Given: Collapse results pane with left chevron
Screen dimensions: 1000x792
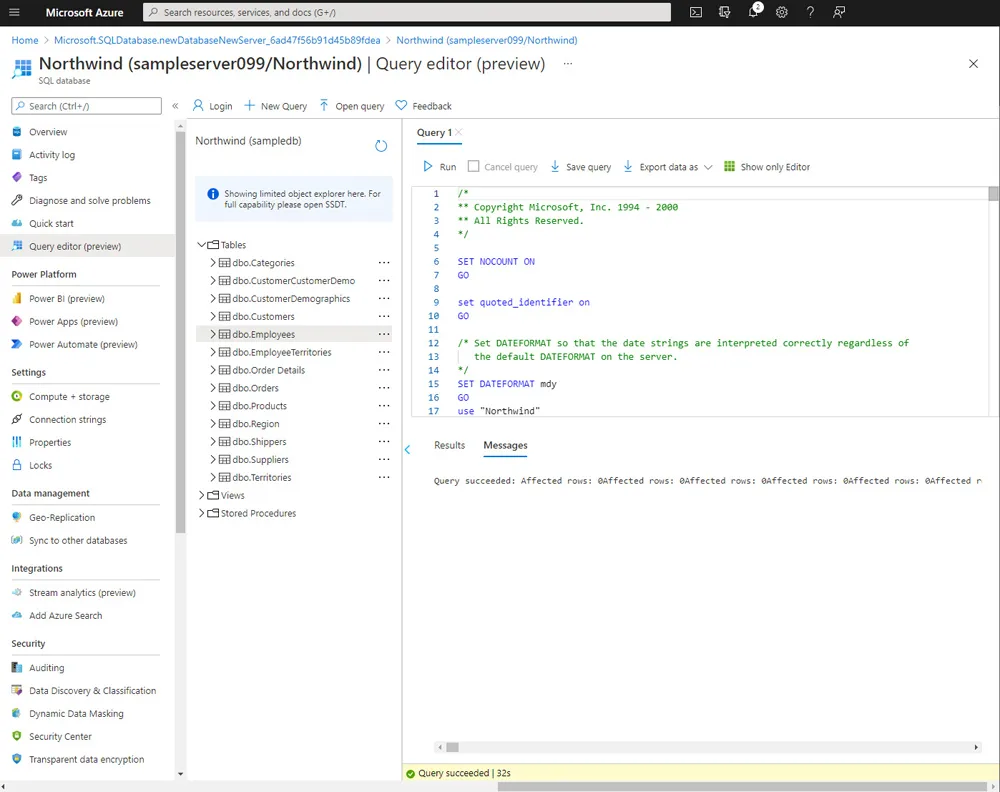Looking at the screenshot, I should [408, 450].
